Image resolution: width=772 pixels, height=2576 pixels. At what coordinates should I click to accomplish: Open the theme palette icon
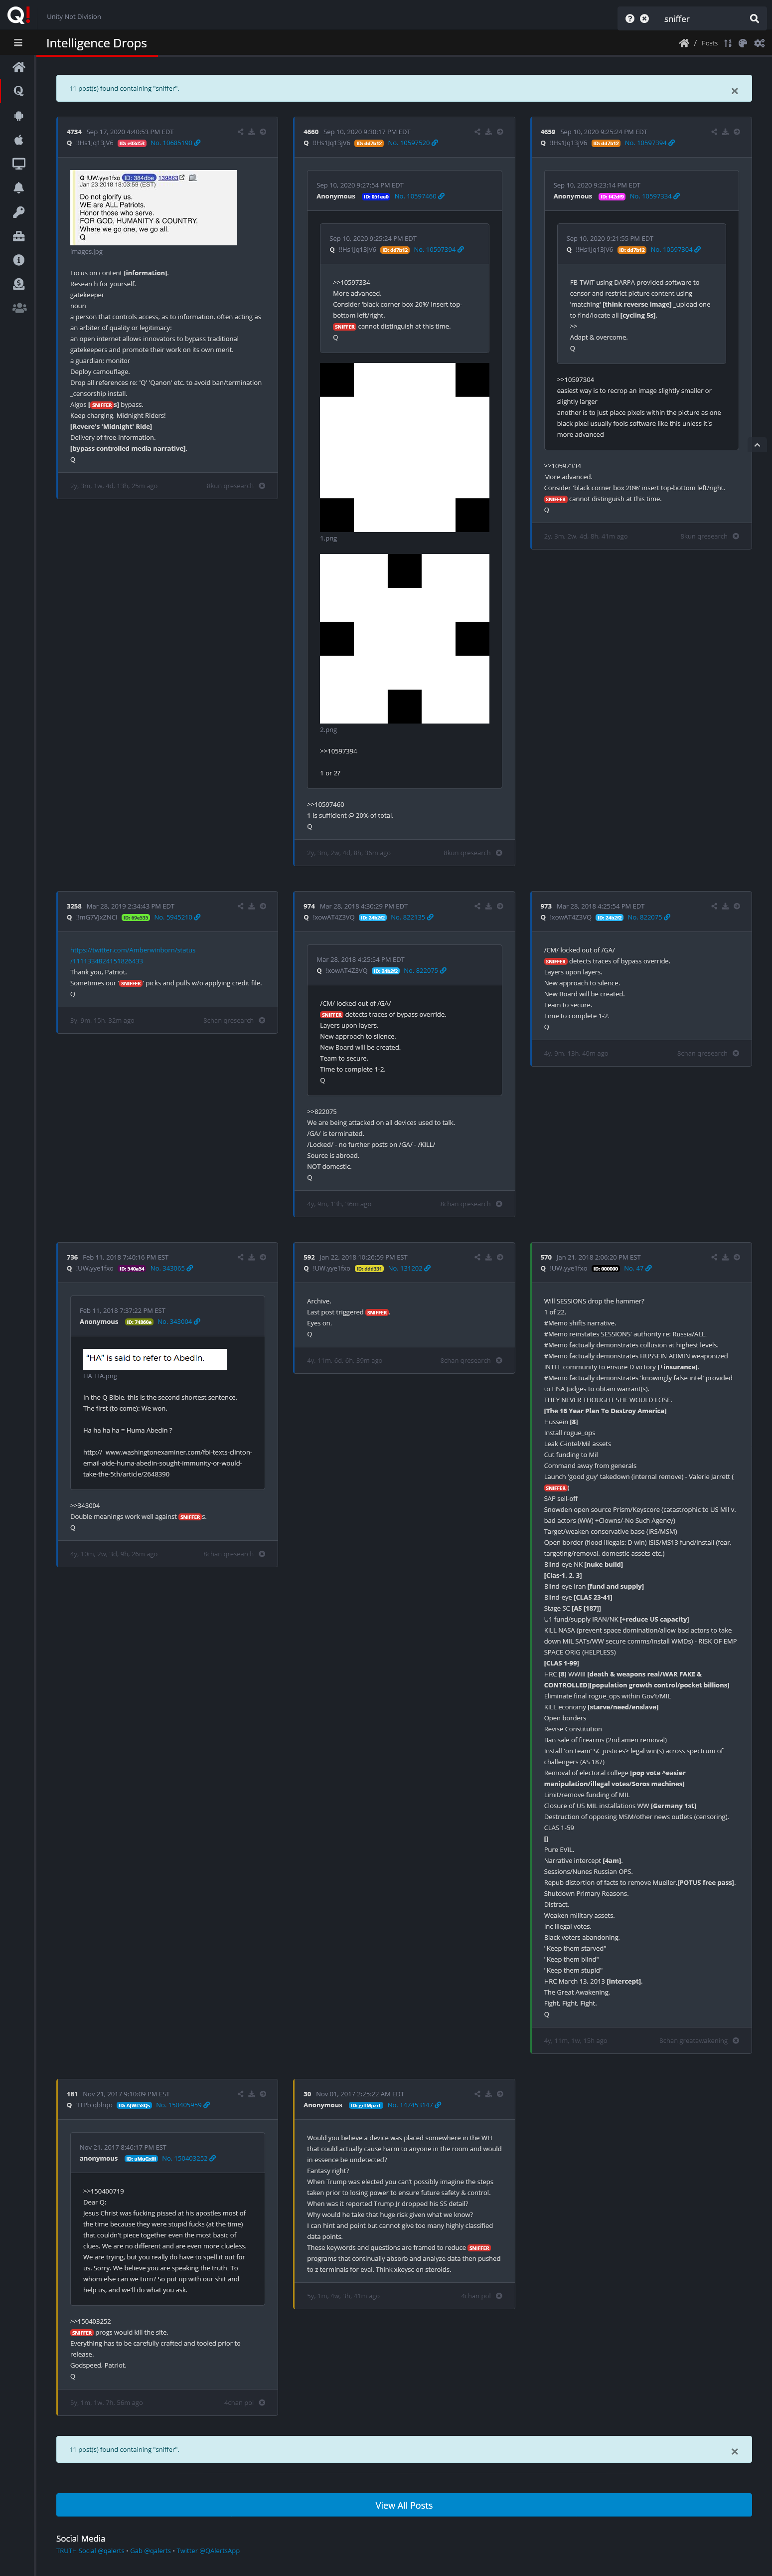click(x=742, y=43)
